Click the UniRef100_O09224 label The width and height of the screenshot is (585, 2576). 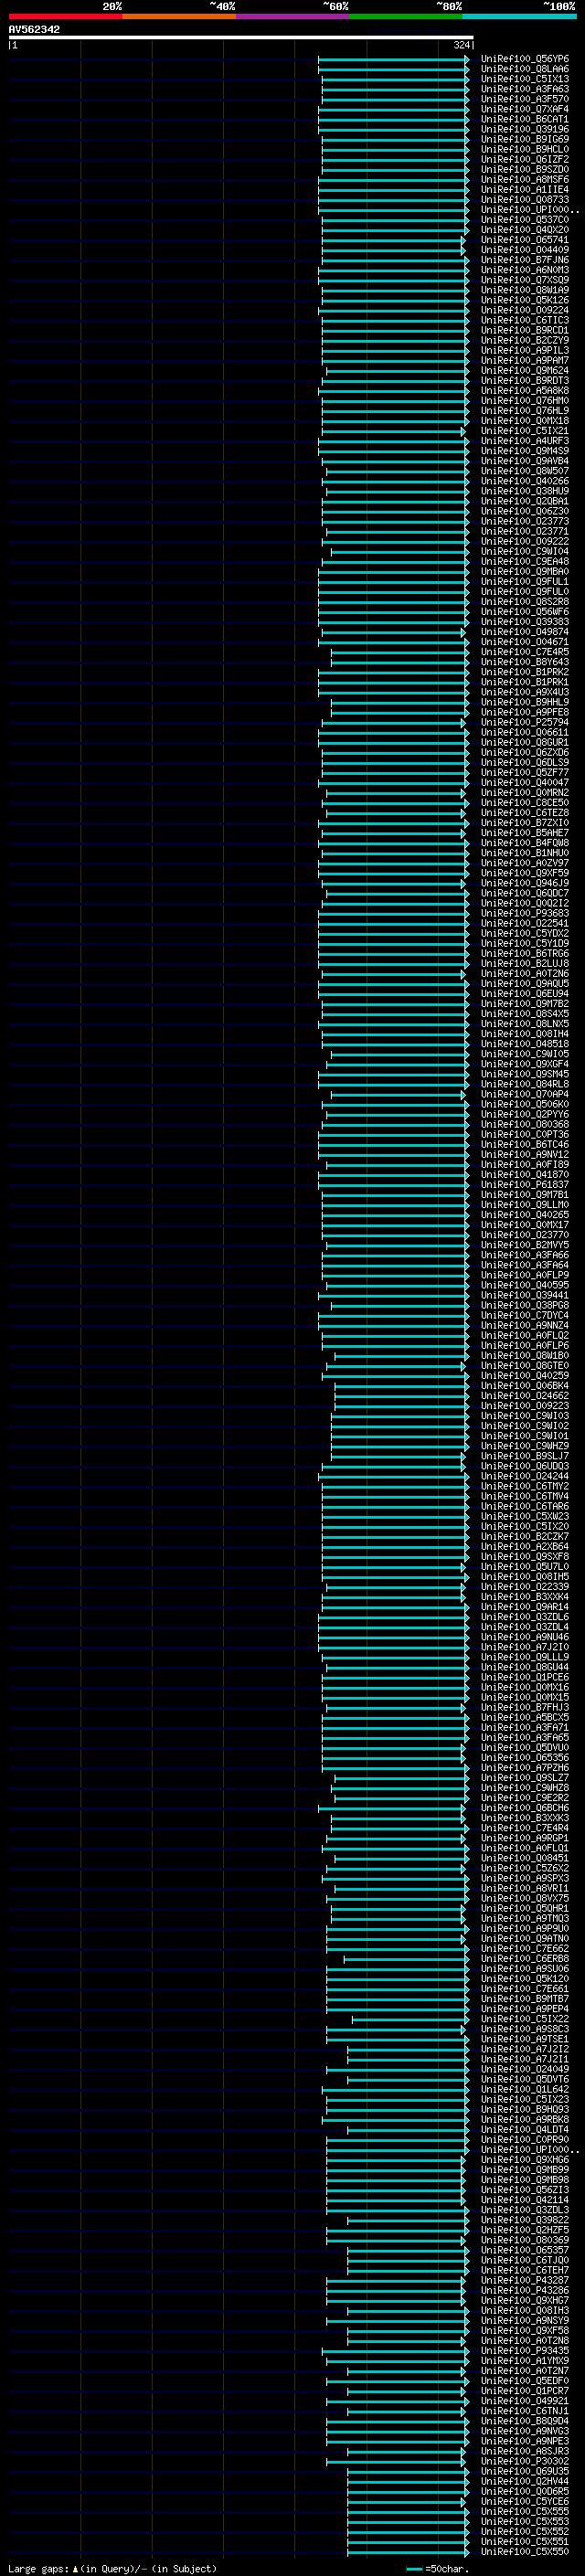click(x=525, y=310)
